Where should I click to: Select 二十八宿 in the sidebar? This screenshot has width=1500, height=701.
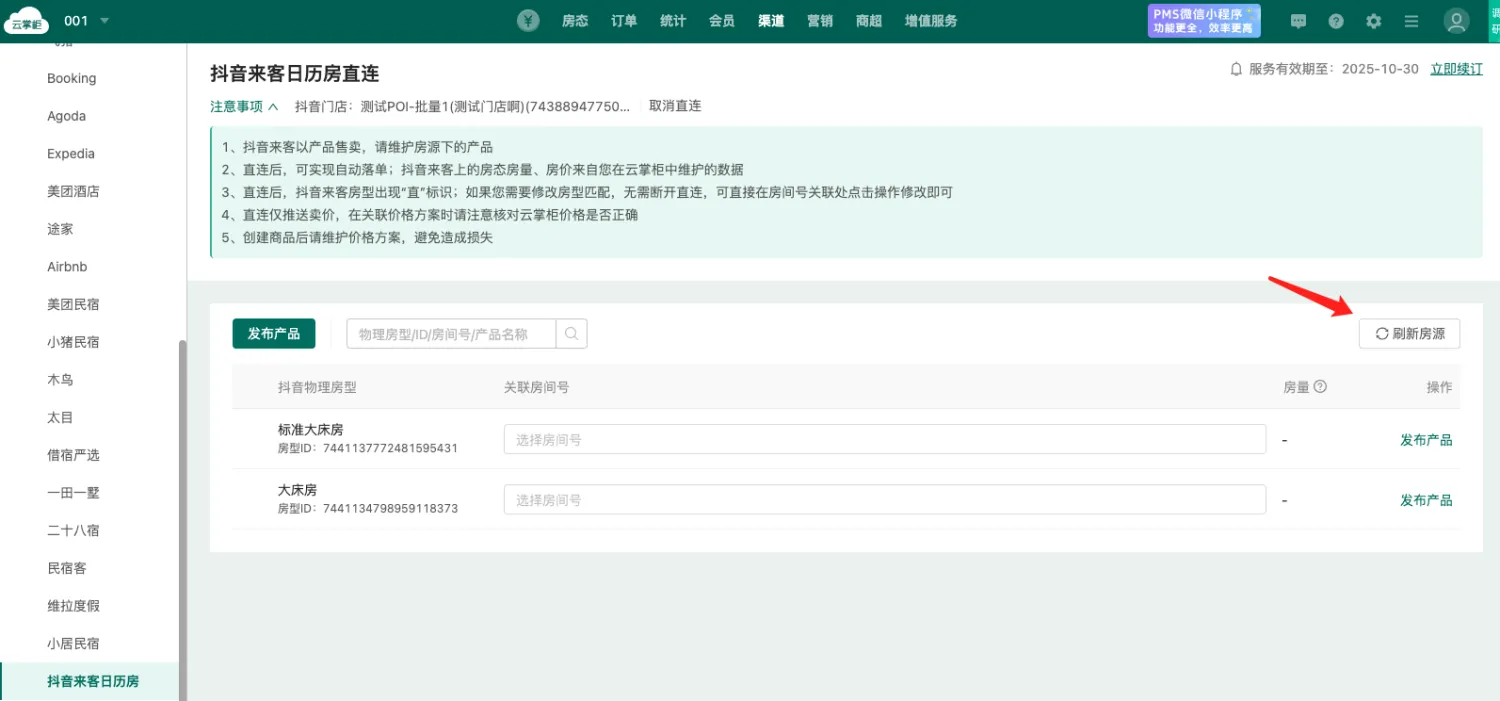pos(73,530)
